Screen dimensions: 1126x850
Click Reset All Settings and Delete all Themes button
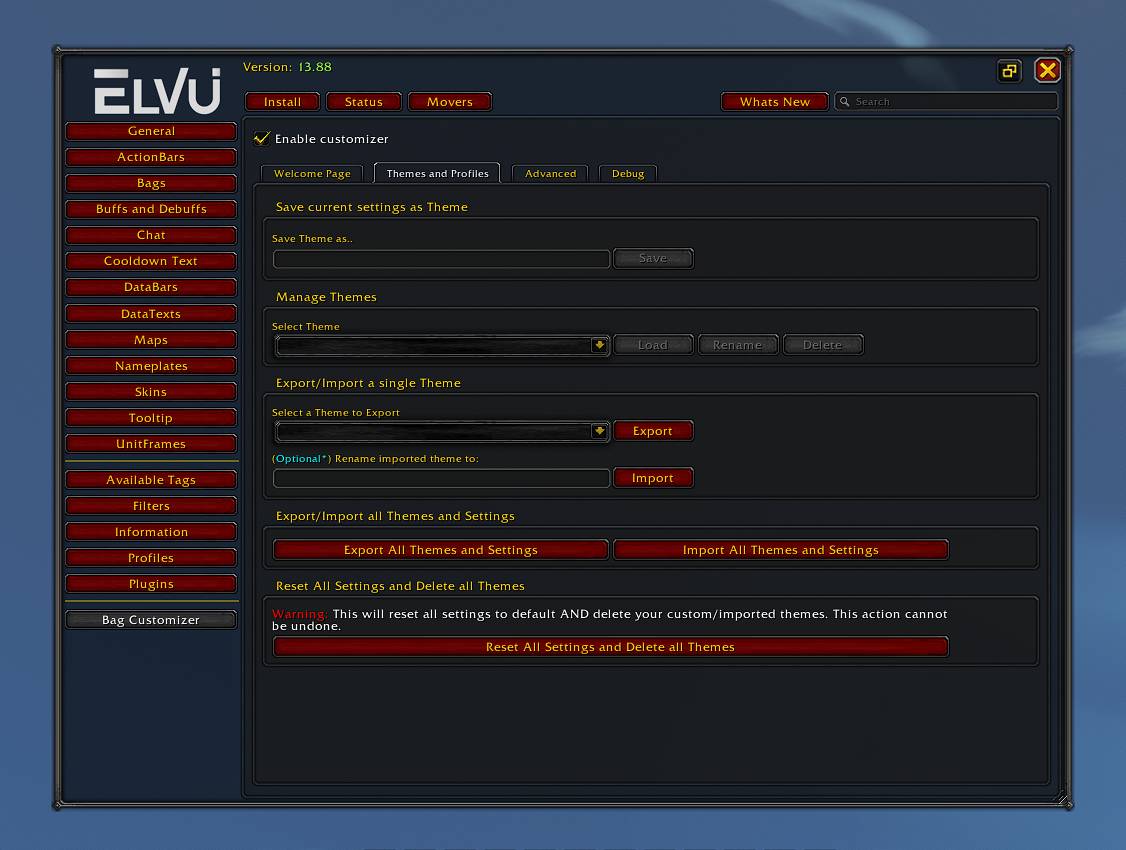pos(610,647)
